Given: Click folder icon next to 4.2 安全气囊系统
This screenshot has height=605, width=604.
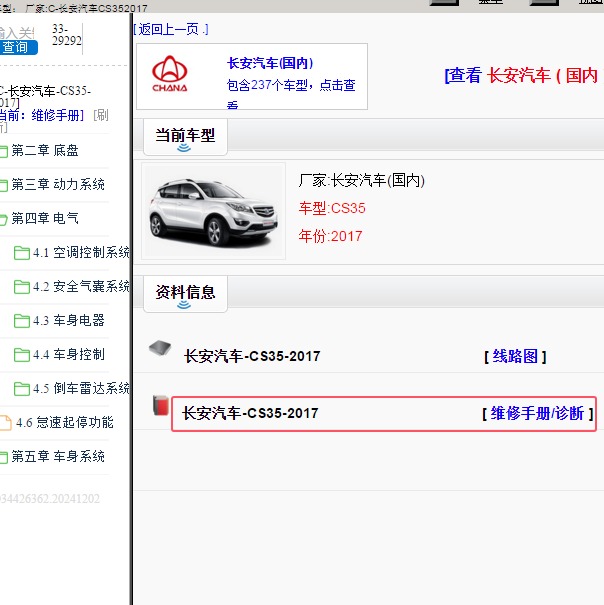Looking at the screenshot, I should (x=22, y=287).
